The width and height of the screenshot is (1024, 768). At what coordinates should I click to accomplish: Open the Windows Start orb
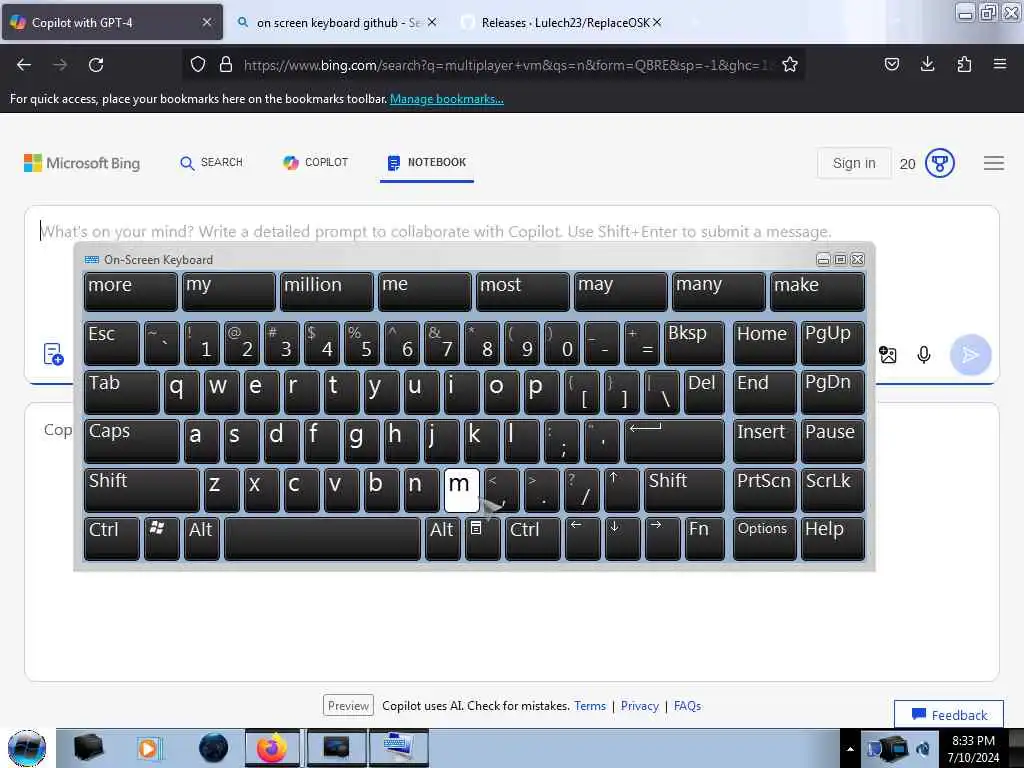[x=27, y=748]
